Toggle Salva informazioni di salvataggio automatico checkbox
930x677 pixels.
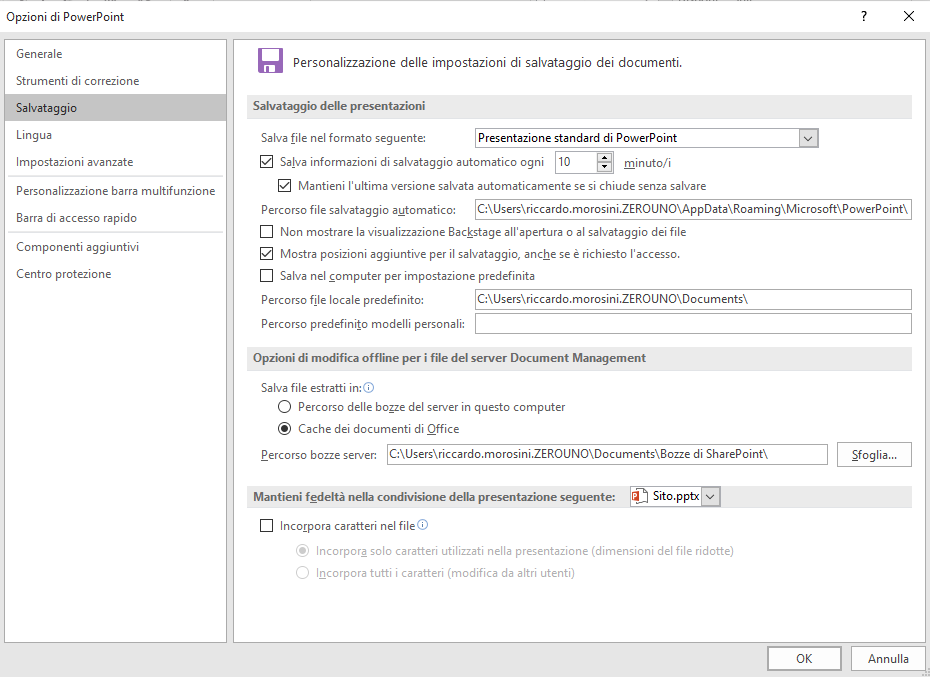pos(267,161)
